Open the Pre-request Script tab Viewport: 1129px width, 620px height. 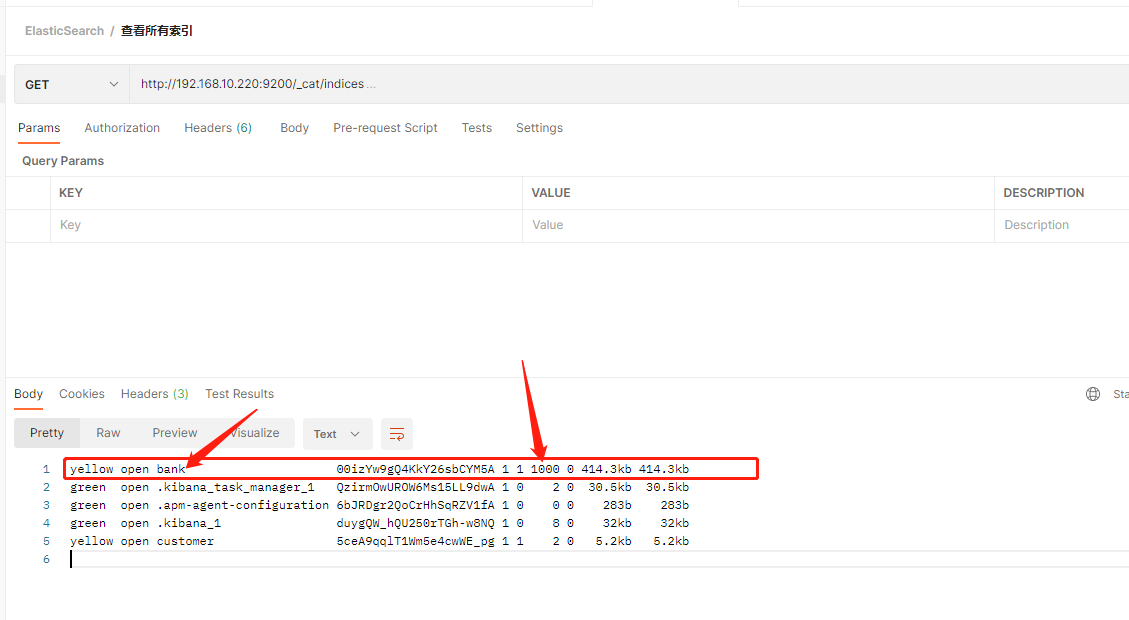pyautogui.click(x=385, y=127)
